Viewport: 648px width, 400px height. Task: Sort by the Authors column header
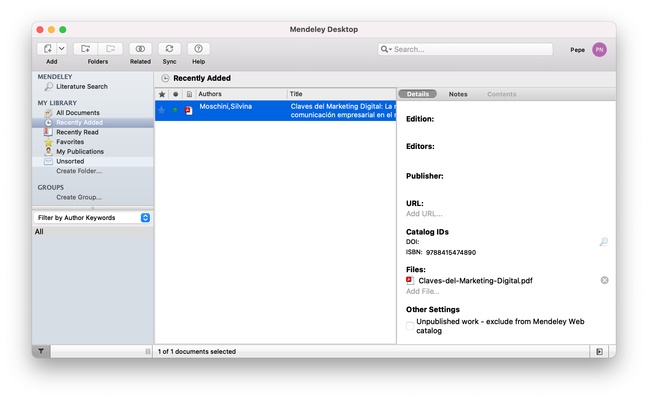(x=241, y=94)
